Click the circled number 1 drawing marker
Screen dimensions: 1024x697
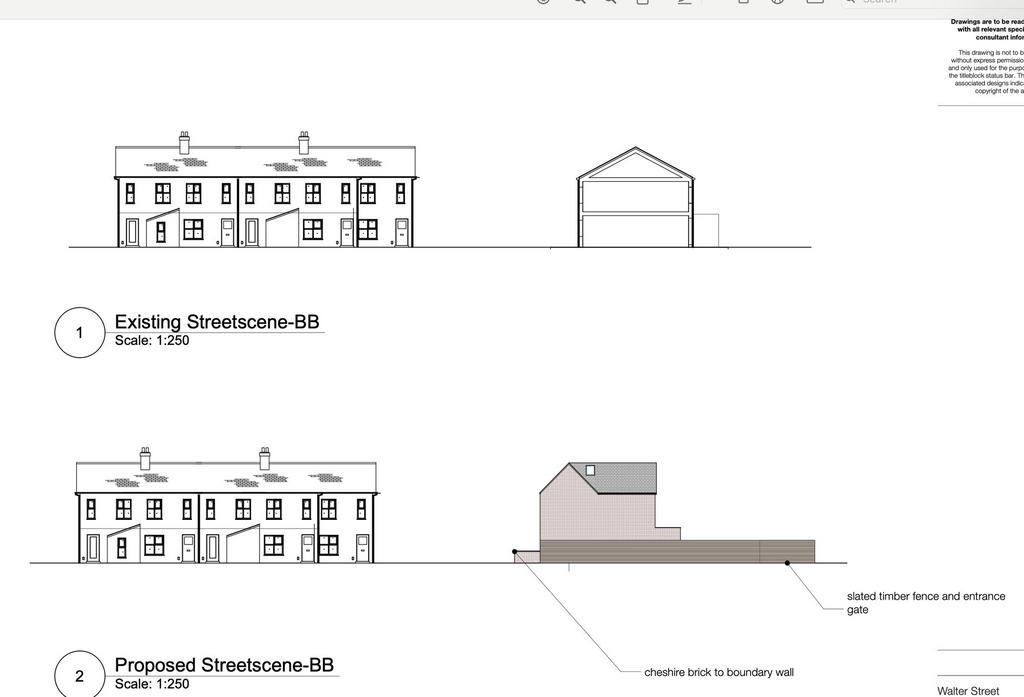80,332
